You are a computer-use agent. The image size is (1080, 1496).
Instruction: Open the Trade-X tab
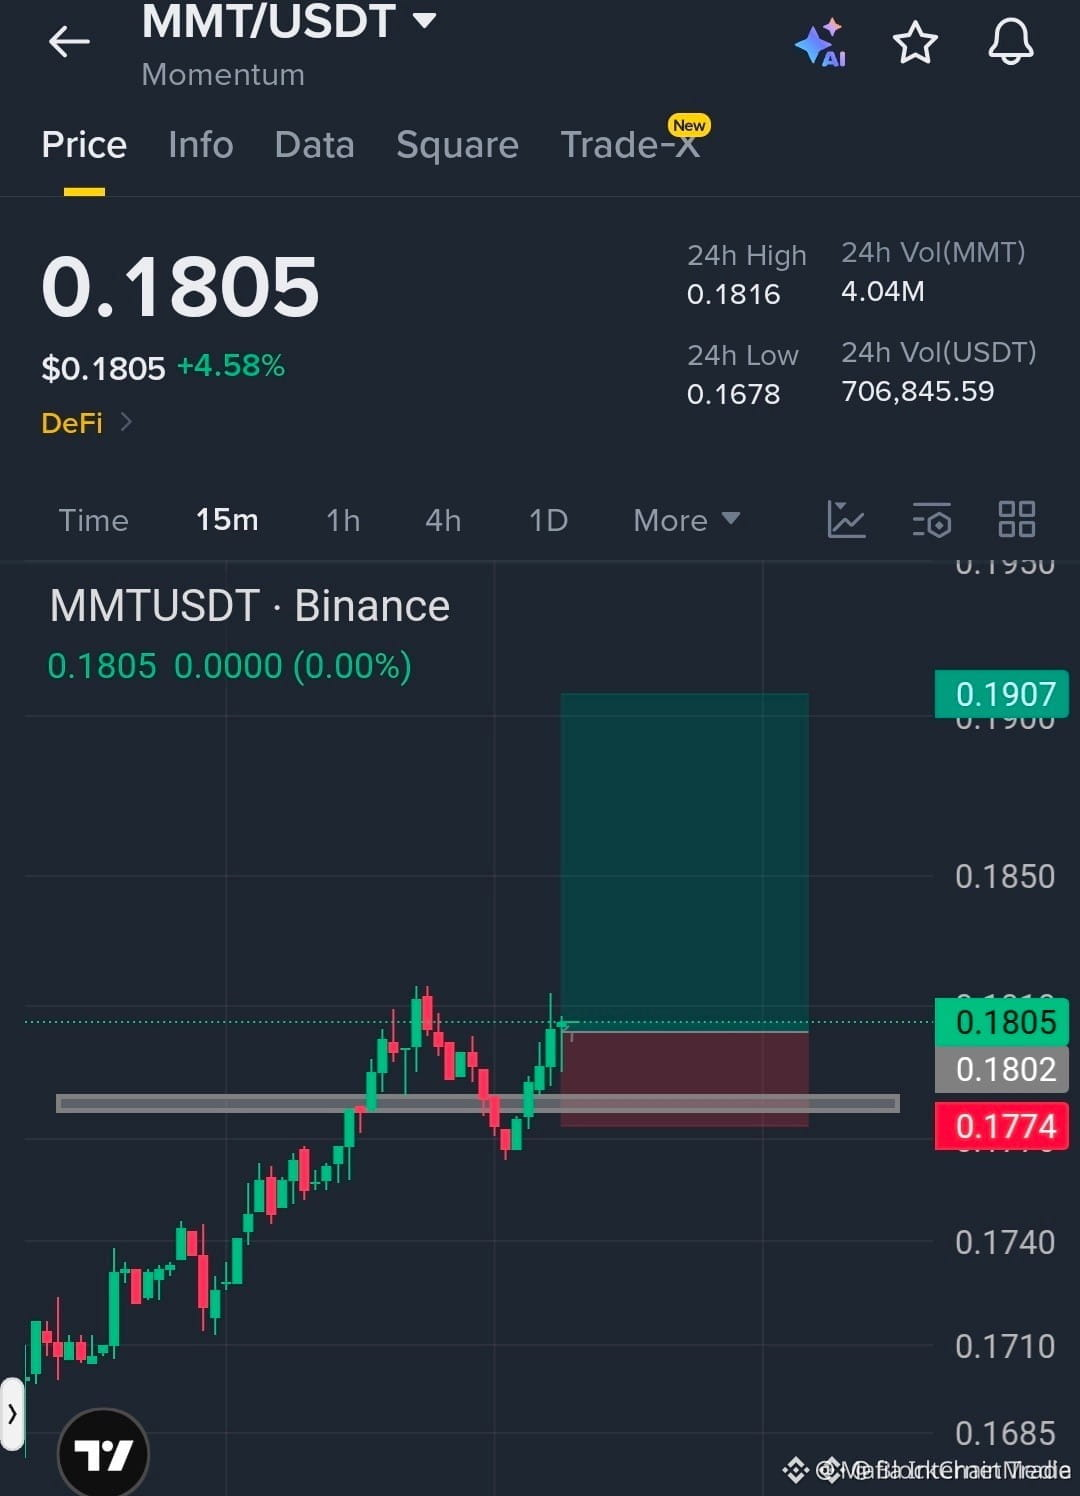tap(630, 144)
